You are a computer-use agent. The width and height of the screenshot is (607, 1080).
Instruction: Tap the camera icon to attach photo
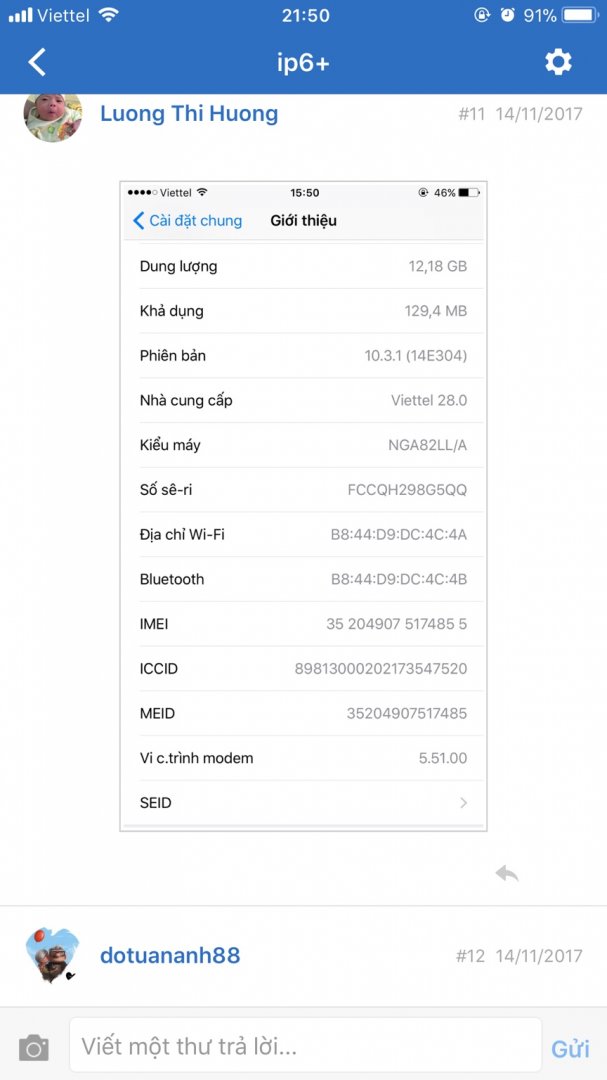pos(34,1048)
